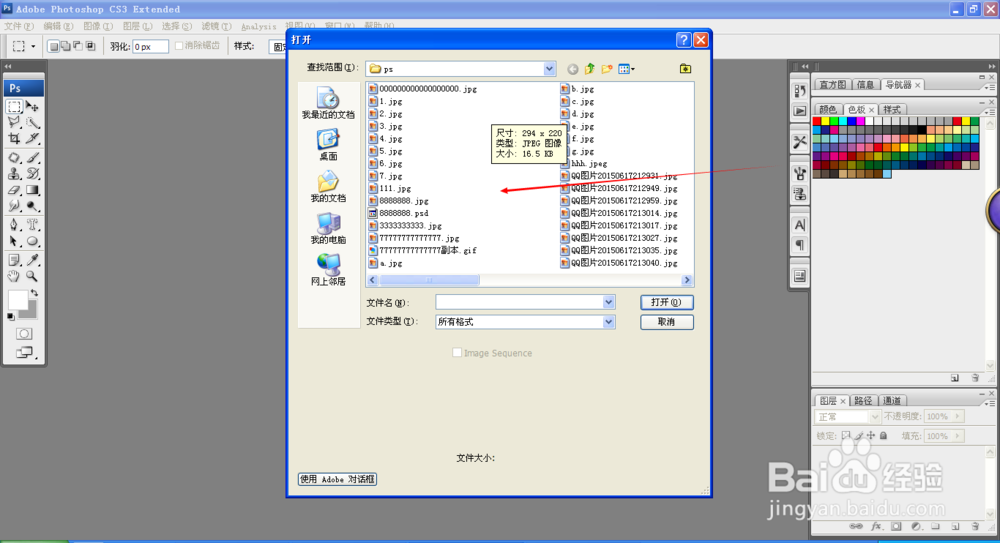Select the Eyedropper tool
The width and height of the screenshot is (1000, 543).
pyautogui.click(x=33, y=260)
